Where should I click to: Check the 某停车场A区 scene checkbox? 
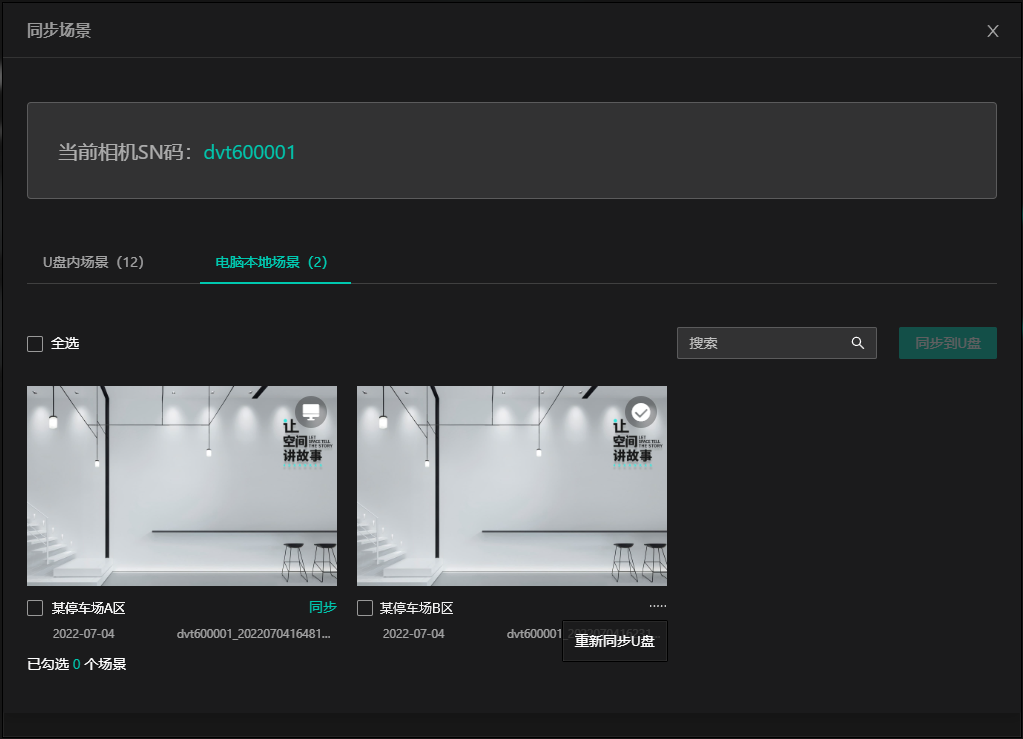[35, 608]
